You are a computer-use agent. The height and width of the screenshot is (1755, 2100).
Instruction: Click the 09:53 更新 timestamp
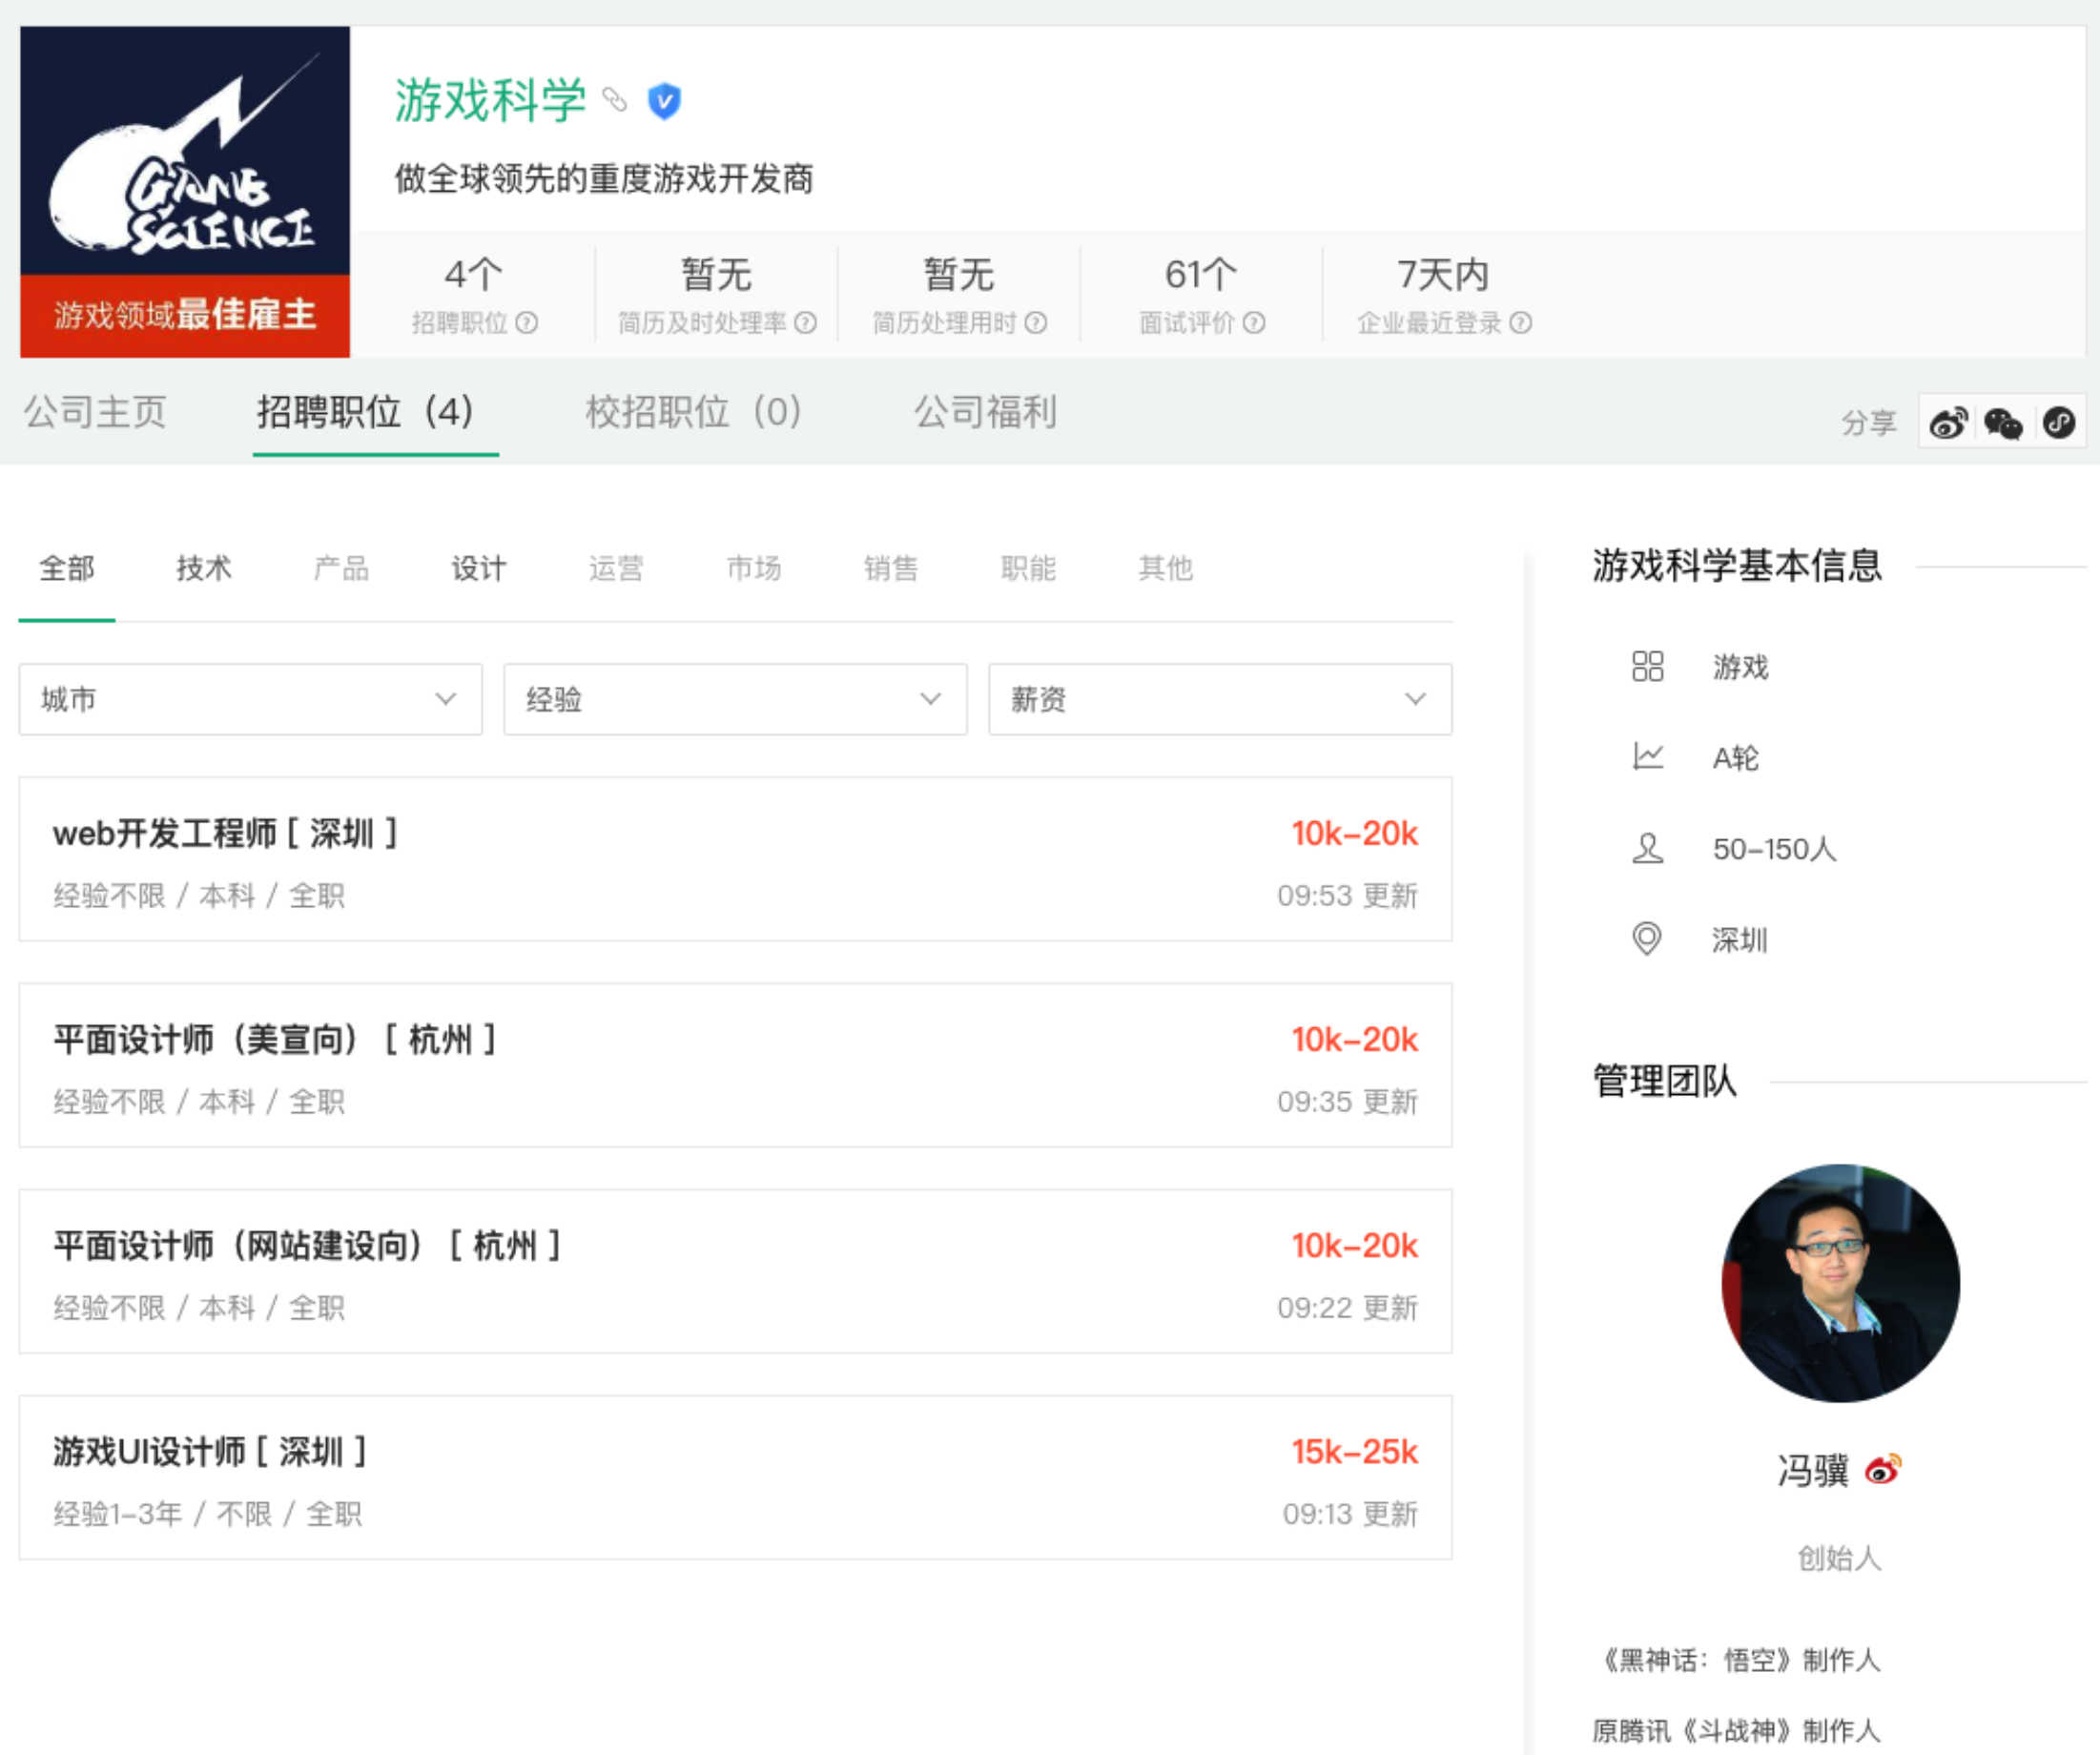pos(1347,895)
